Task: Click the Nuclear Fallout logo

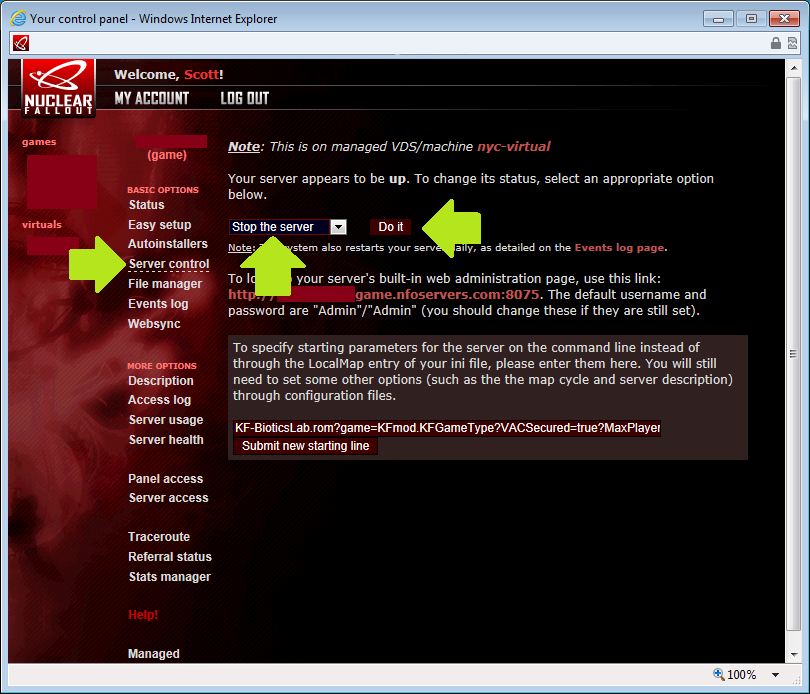Action: click(59, 88)
